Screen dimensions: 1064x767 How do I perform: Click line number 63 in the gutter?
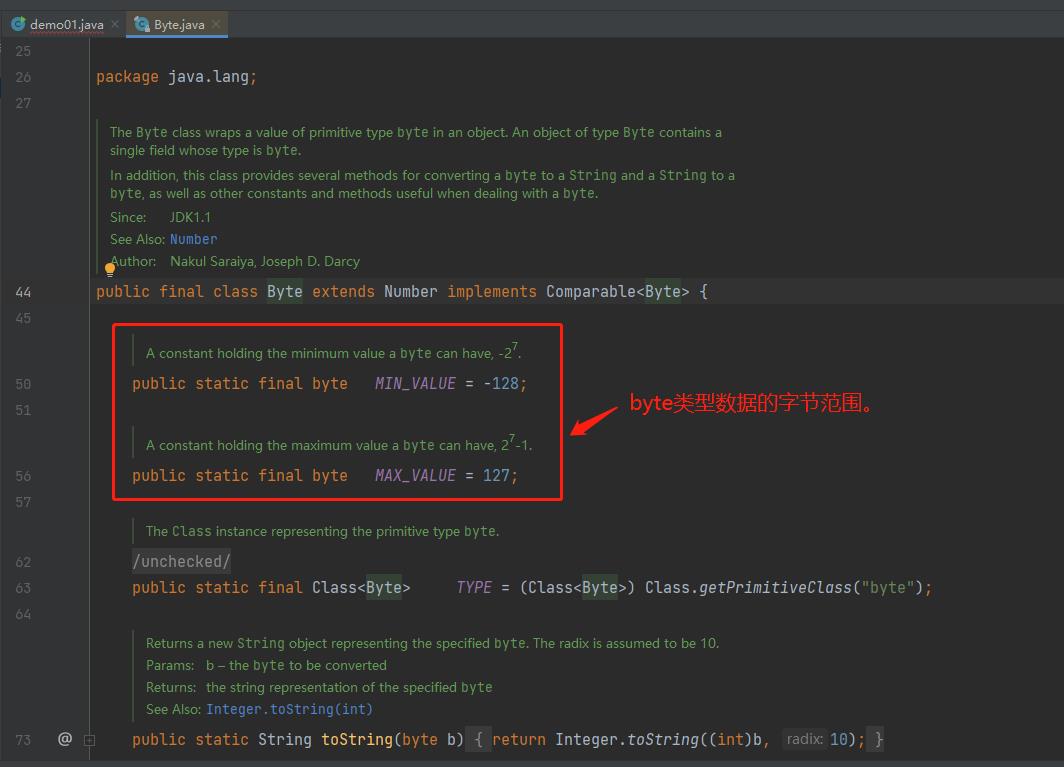(x=23, y=588)
